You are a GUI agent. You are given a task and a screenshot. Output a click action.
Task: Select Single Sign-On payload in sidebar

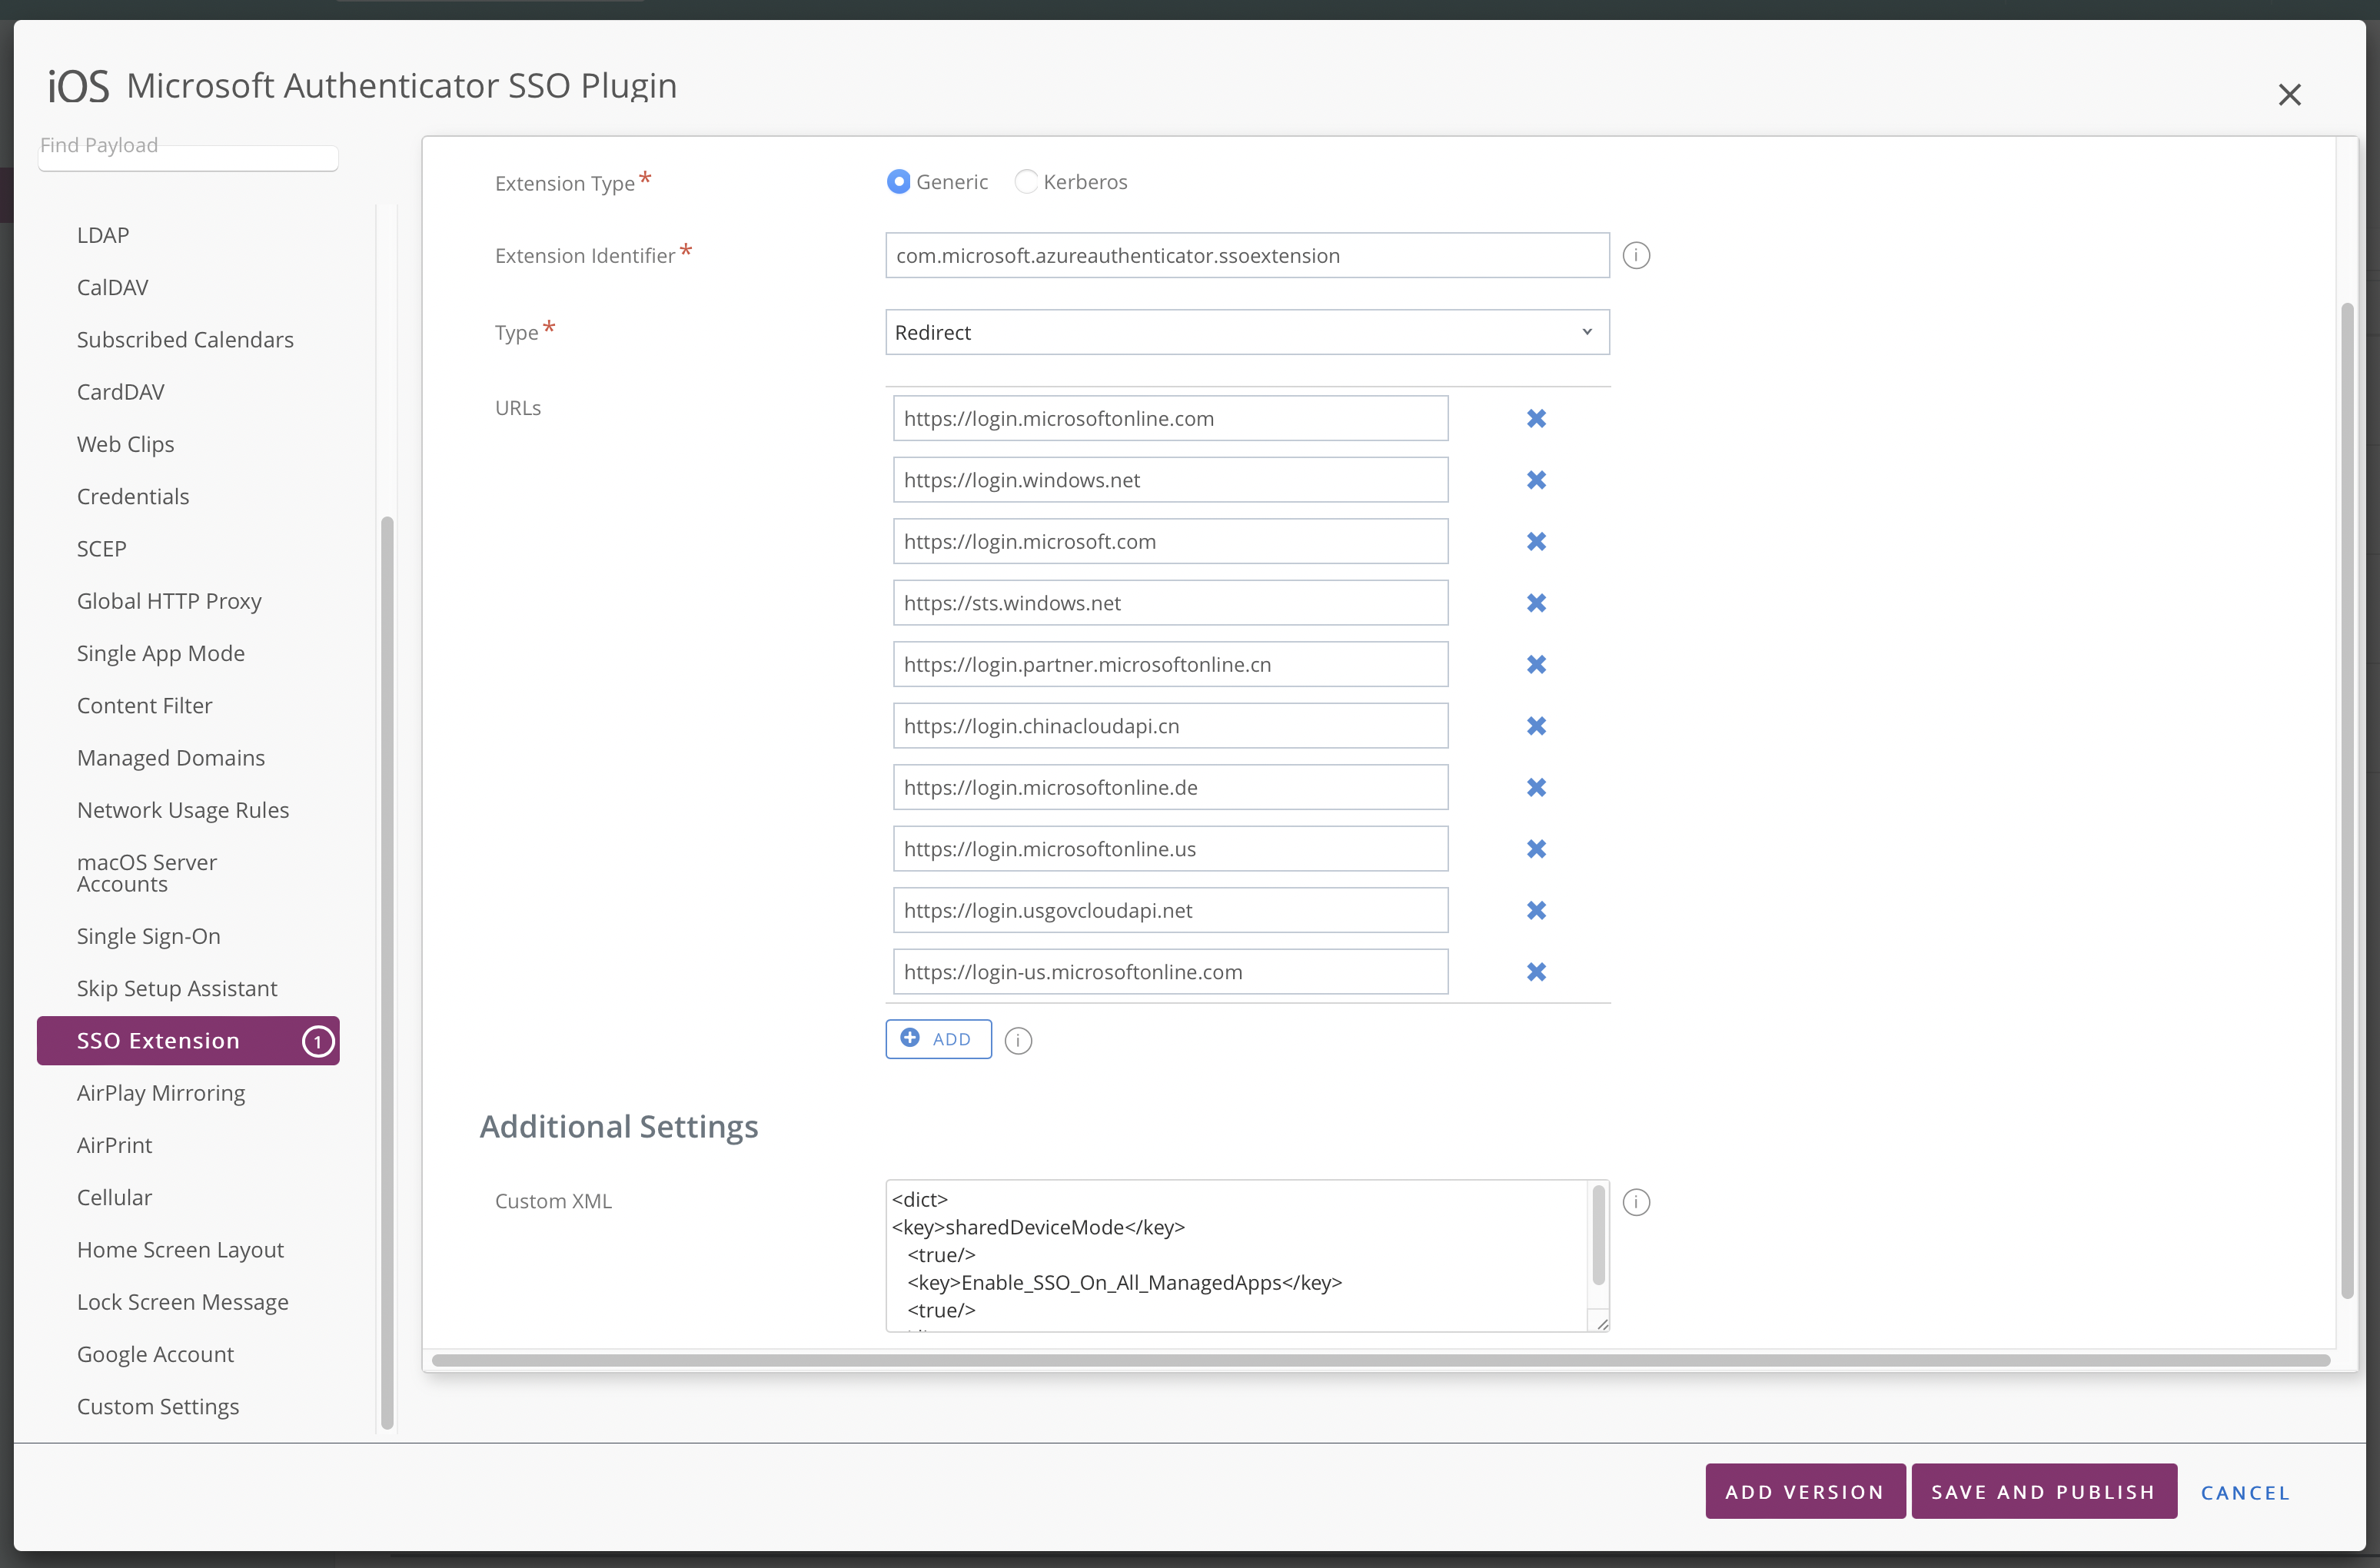tap(149, 936)
